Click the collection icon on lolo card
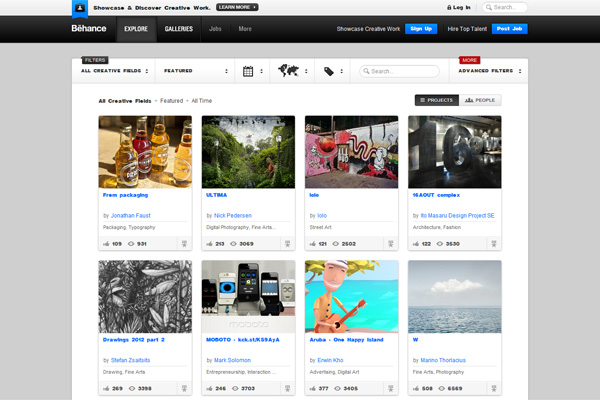 coord(391,243)
